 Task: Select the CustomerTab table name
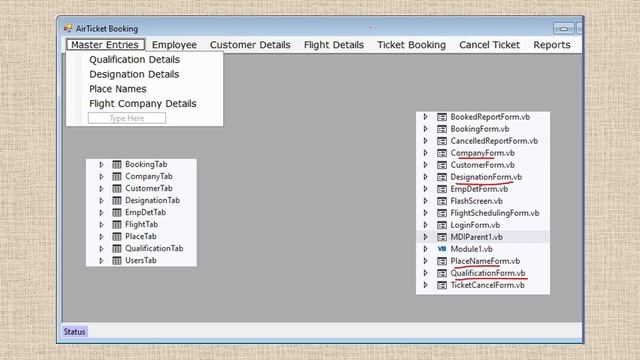(x=149, y=189)
